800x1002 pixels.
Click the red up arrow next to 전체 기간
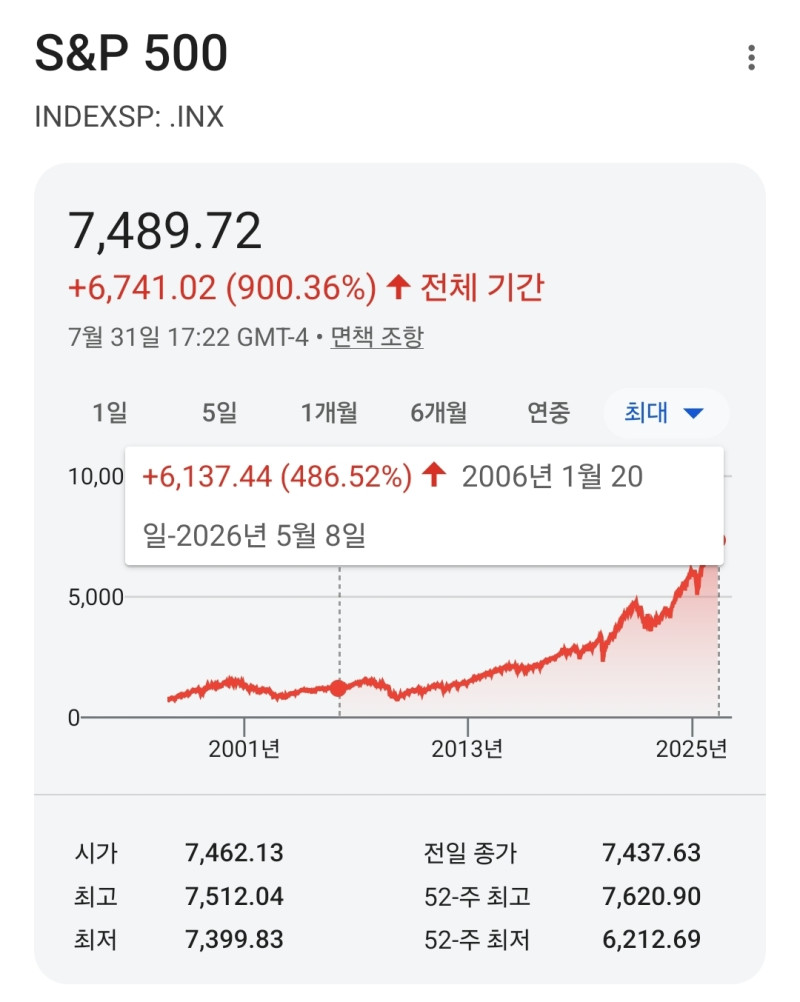[398, 287]
